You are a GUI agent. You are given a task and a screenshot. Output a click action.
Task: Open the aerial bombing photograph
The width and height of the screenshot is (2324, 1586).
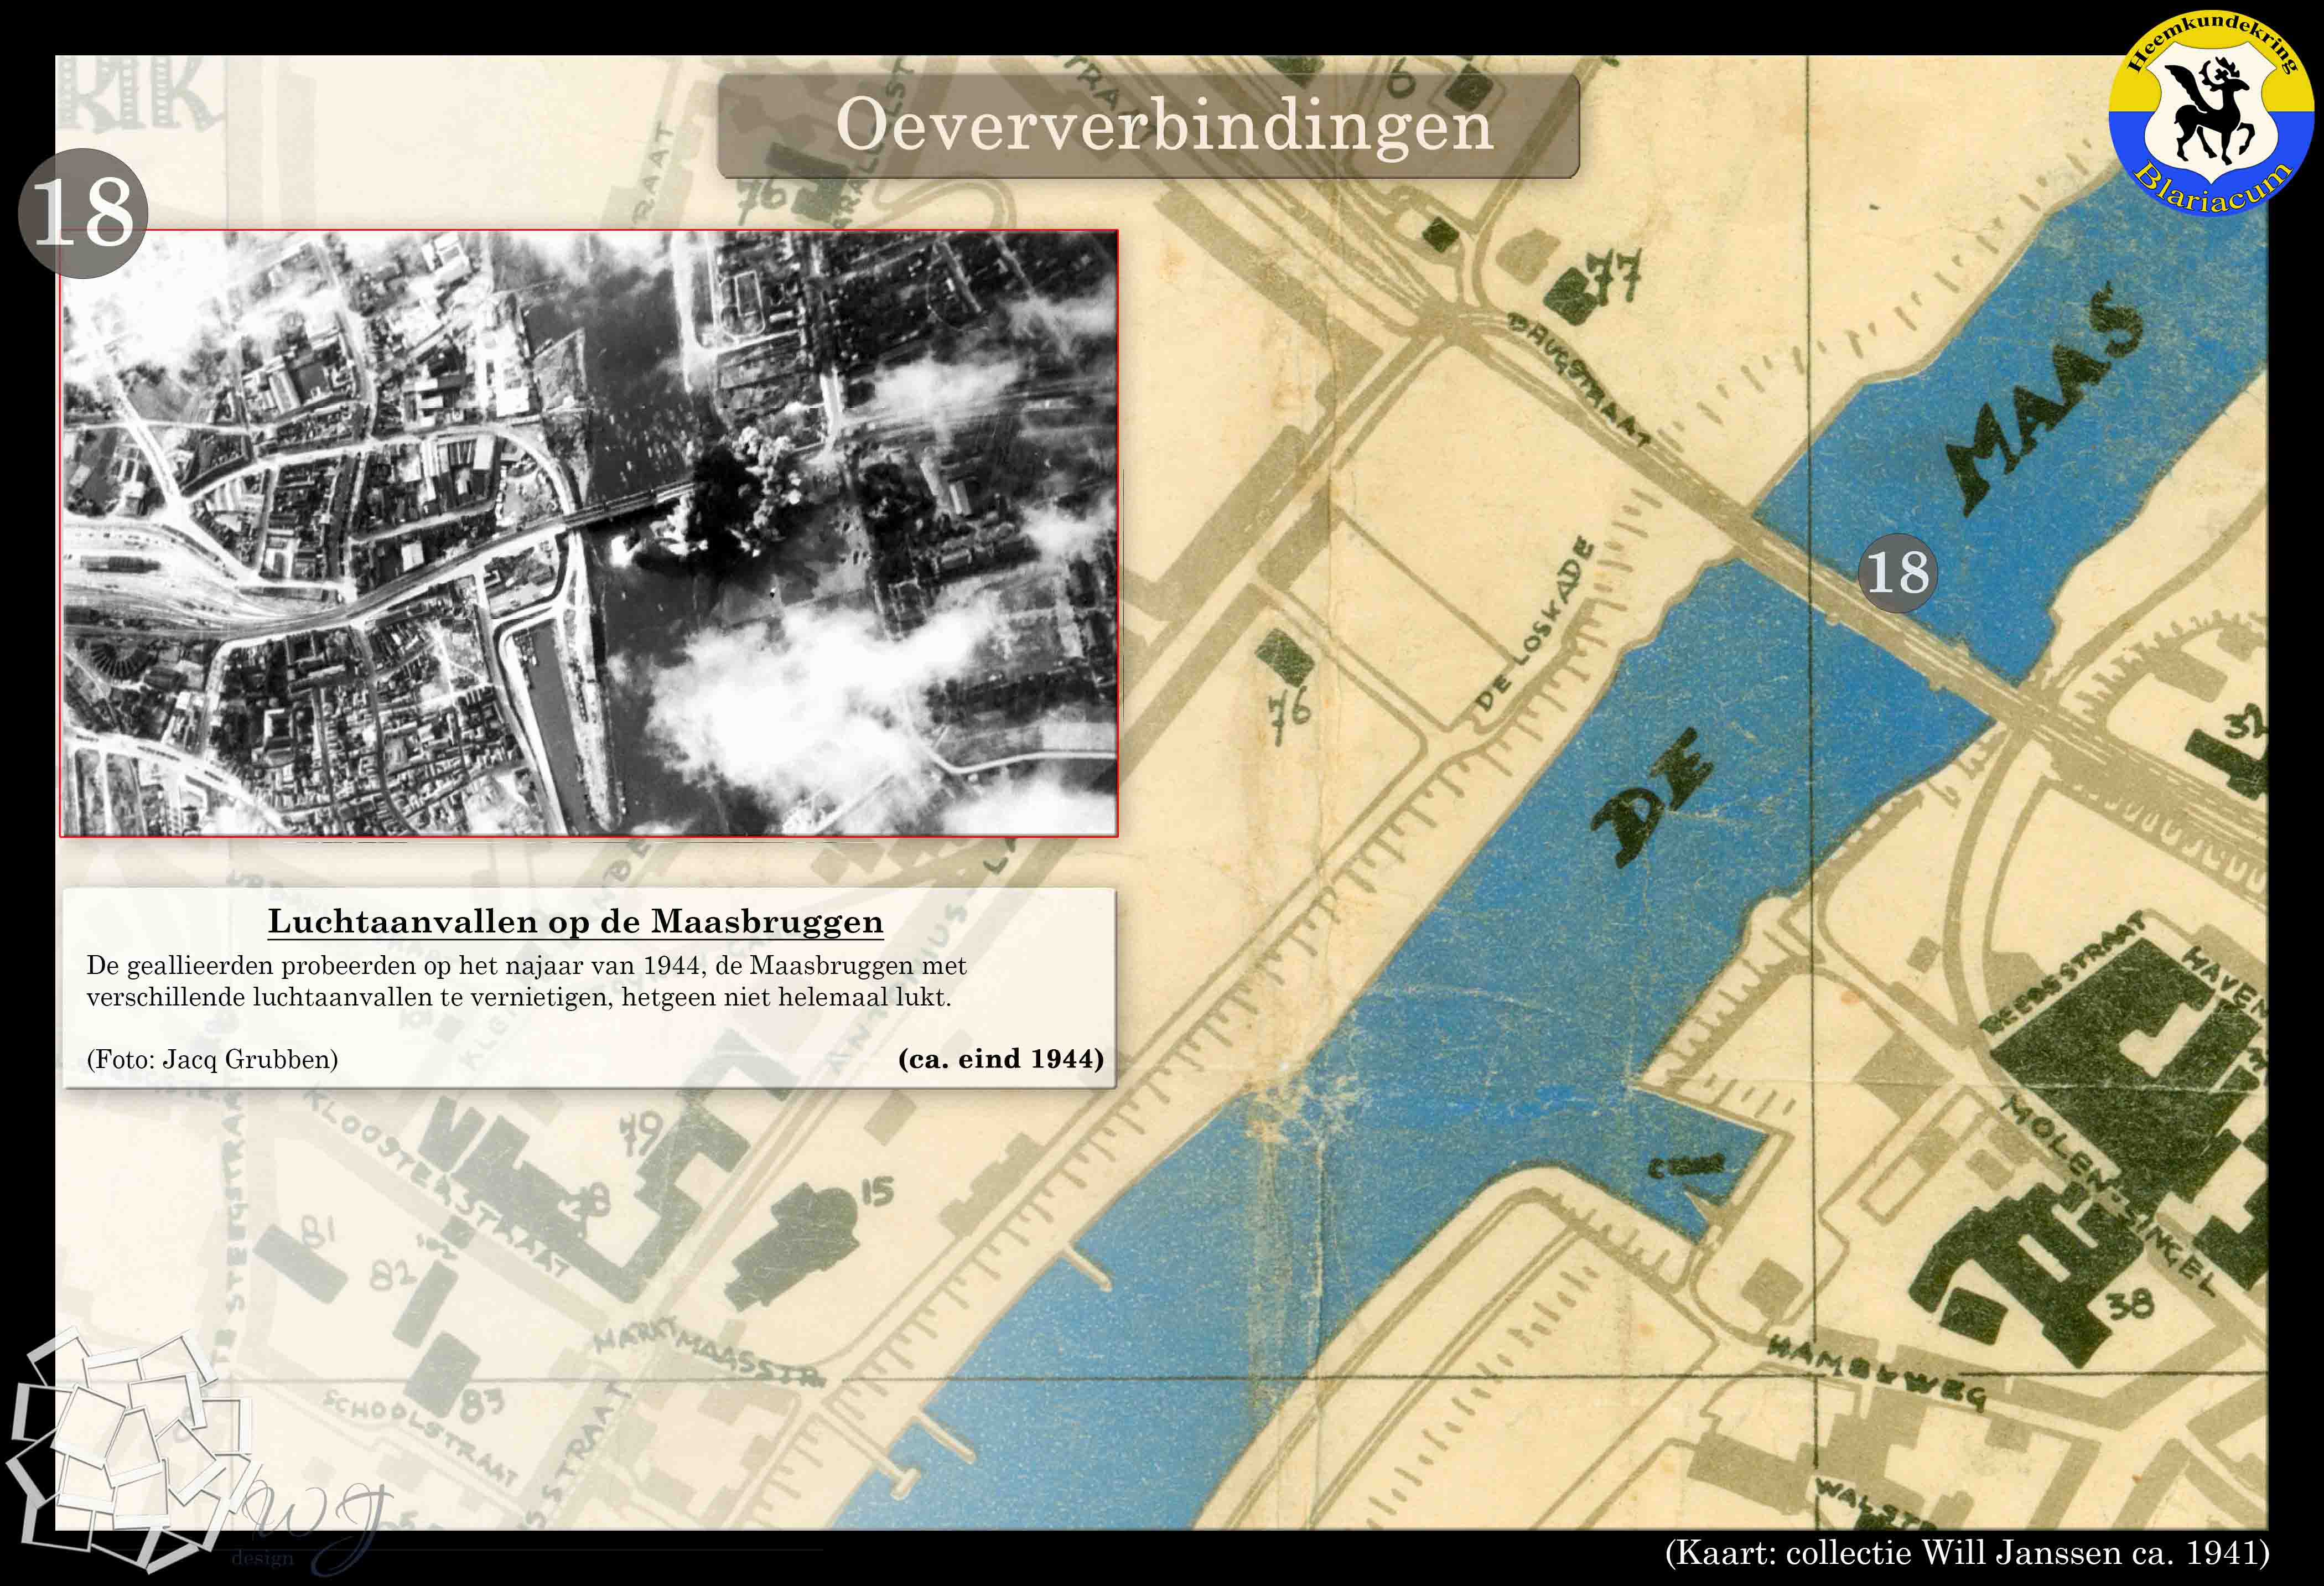[x=589, y=533]
